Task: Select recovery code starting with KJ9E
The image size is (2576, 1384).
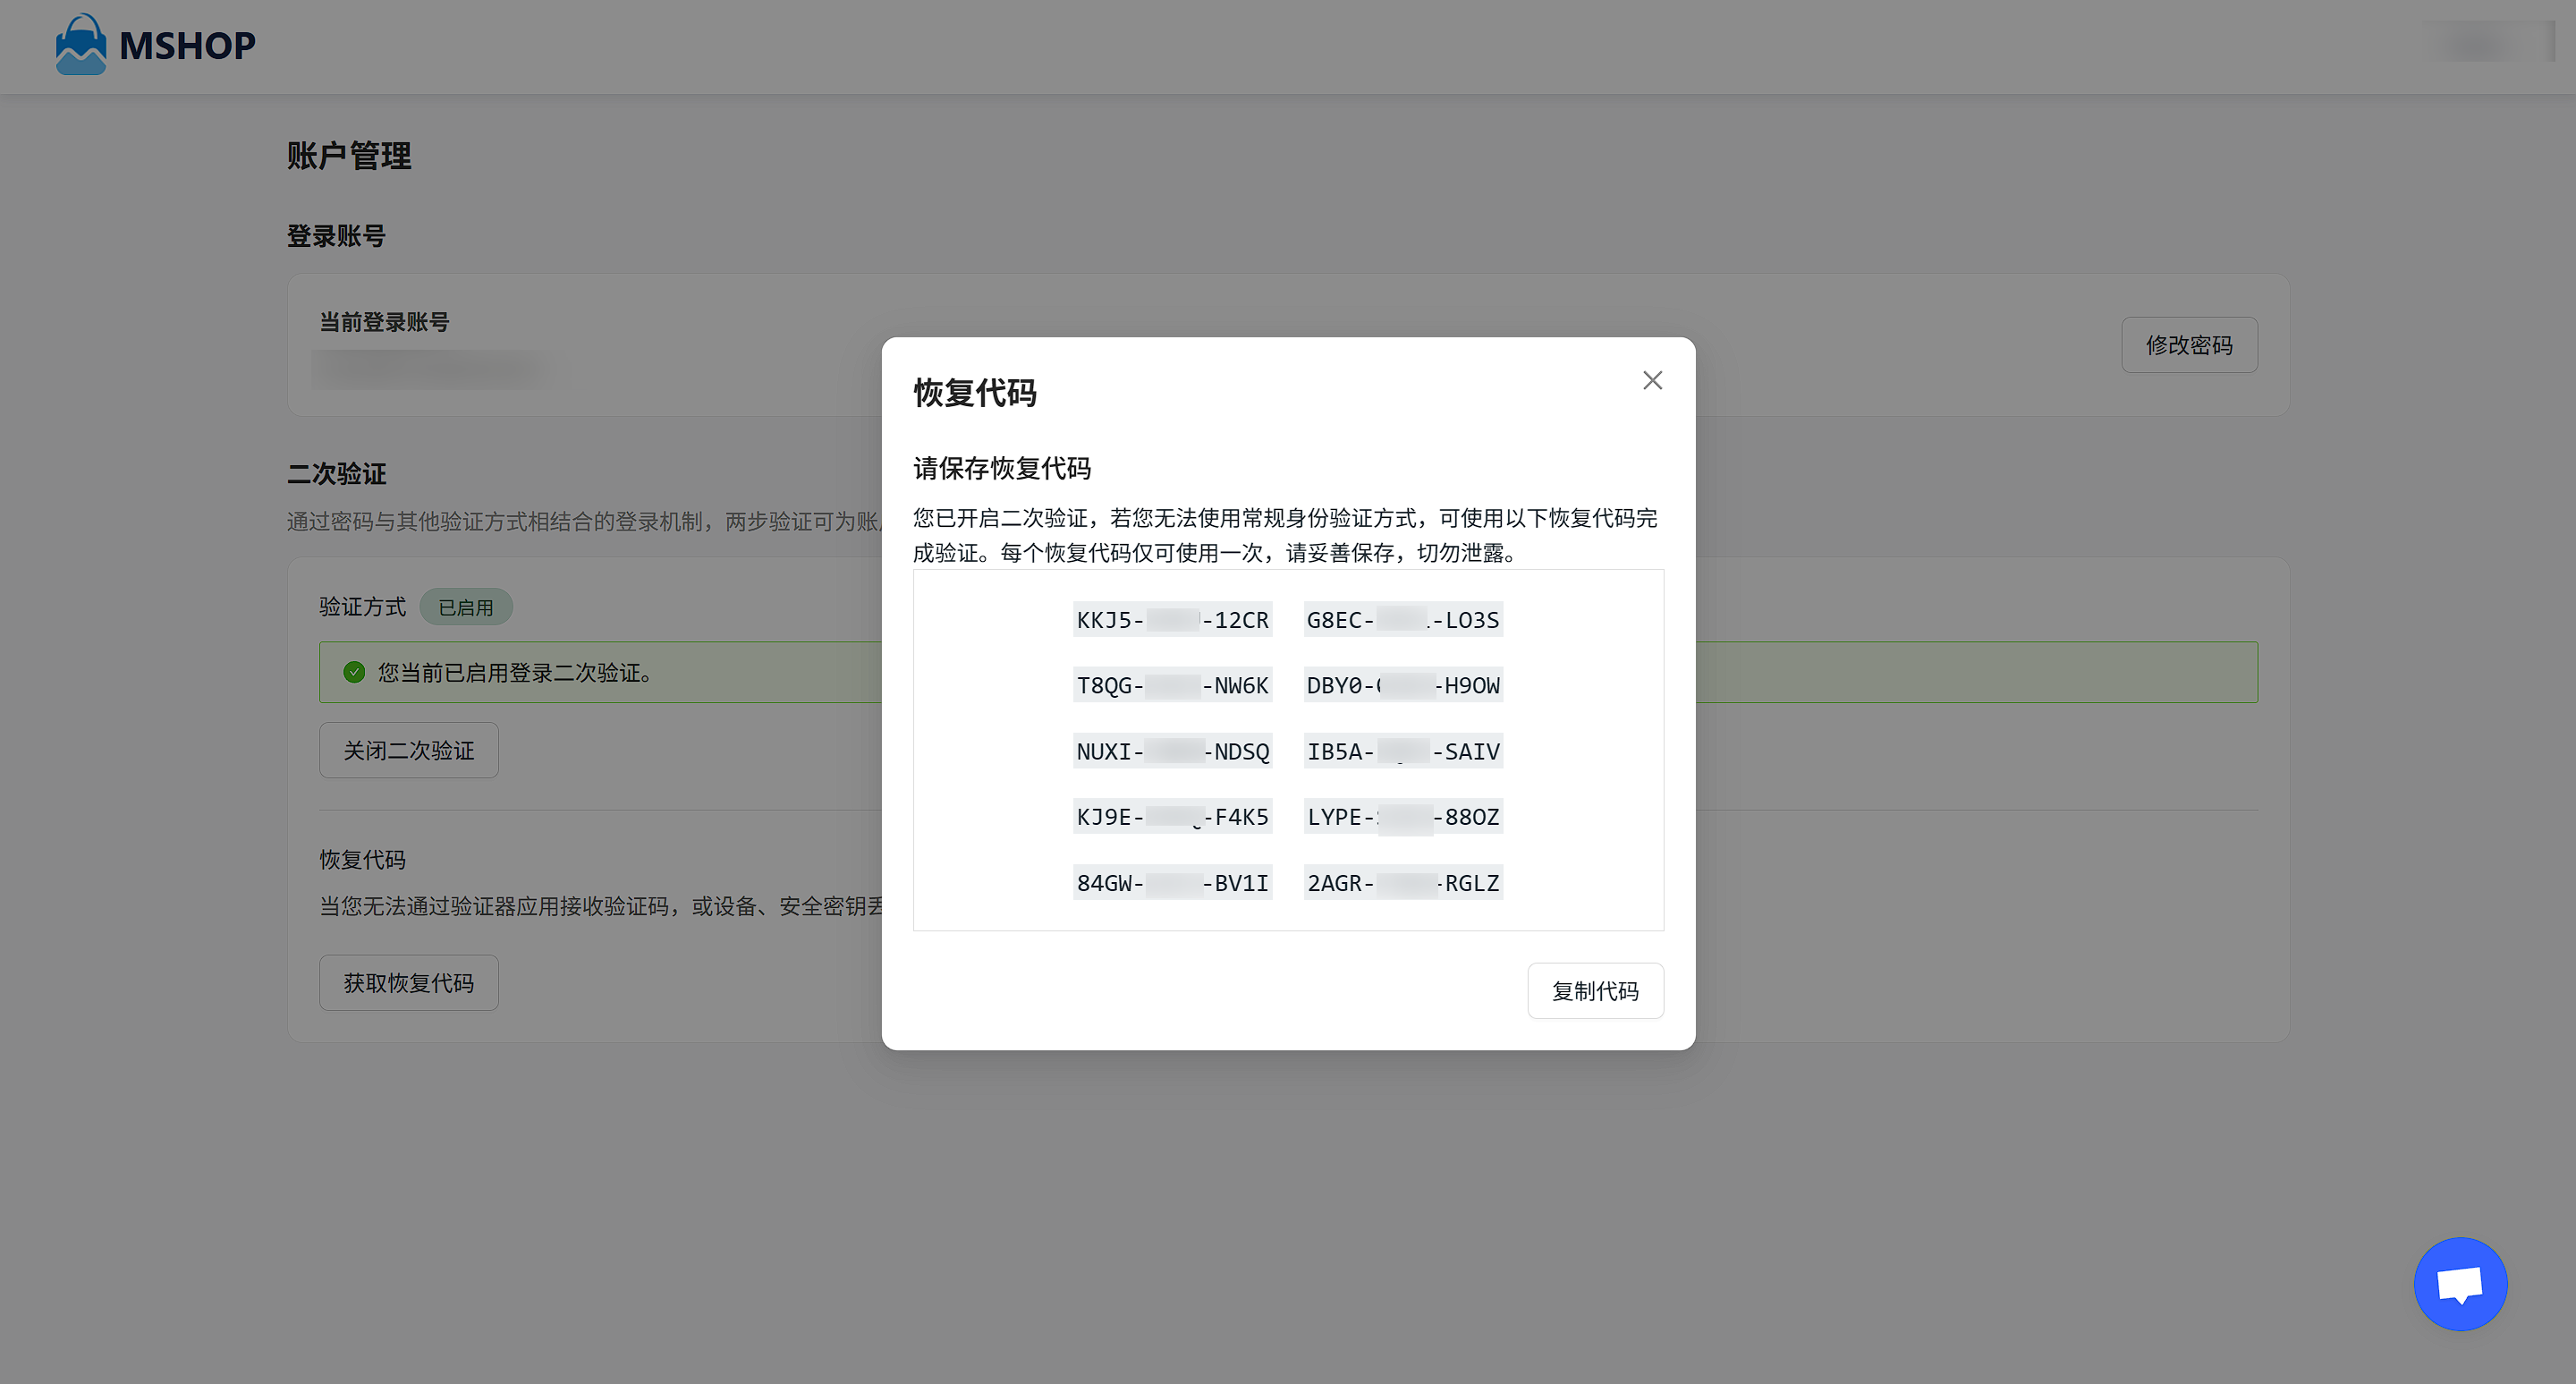Action: click(x=1172, y=817)
